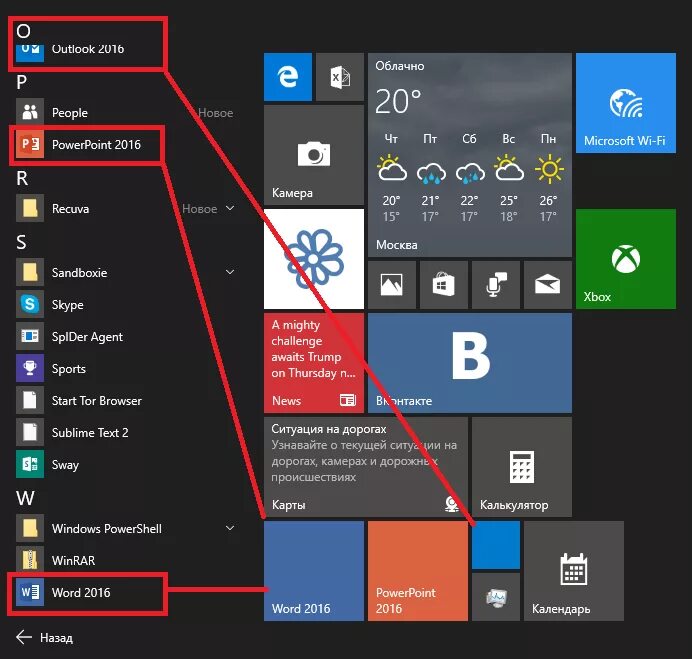Click the letter W group header

[25, 498]
